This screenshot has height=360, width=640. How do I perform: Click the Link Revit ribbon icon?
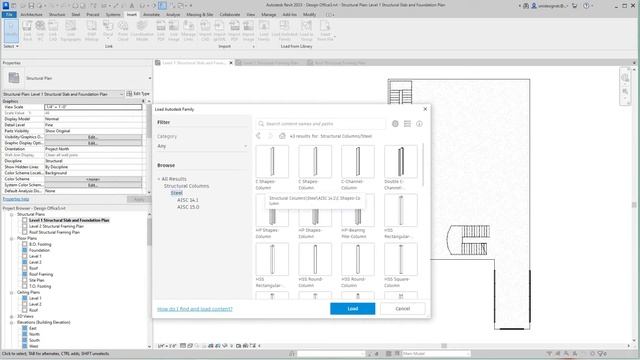click(x=27, y=31)
